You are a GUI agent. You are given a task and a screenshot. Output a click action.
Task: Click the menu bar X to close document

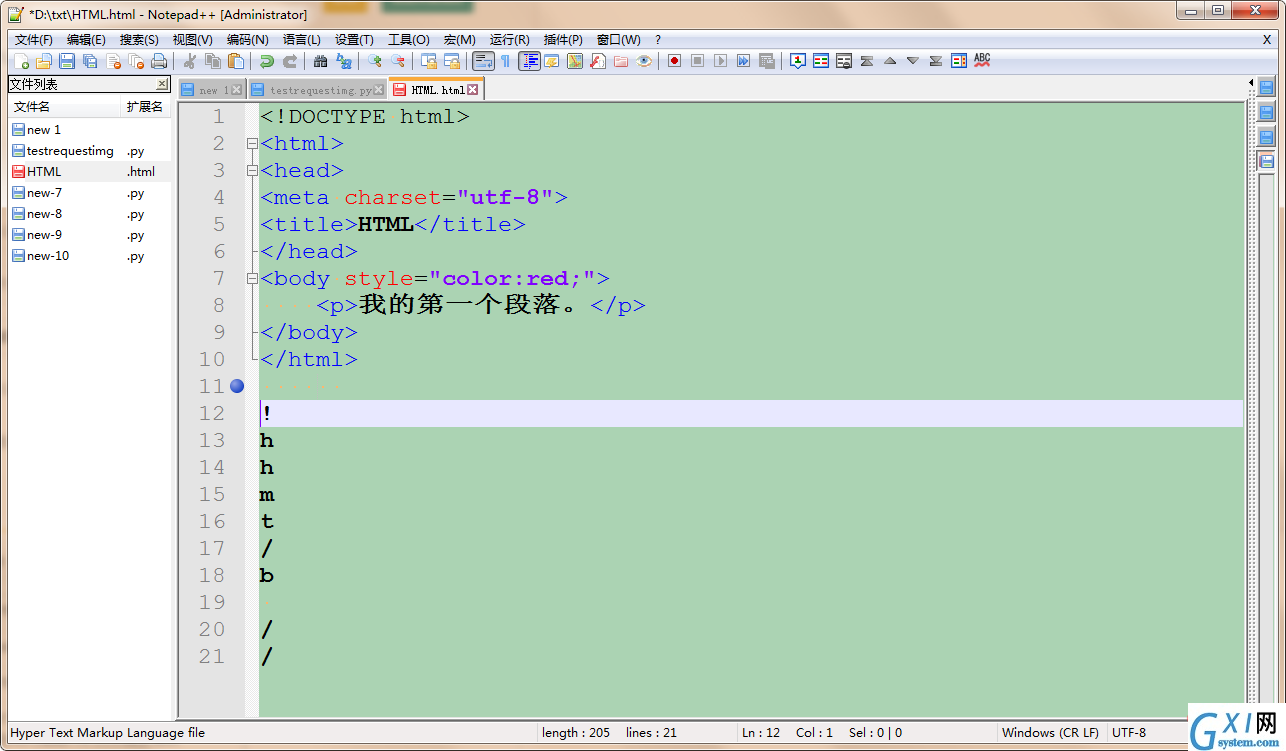pos(1267,40)
